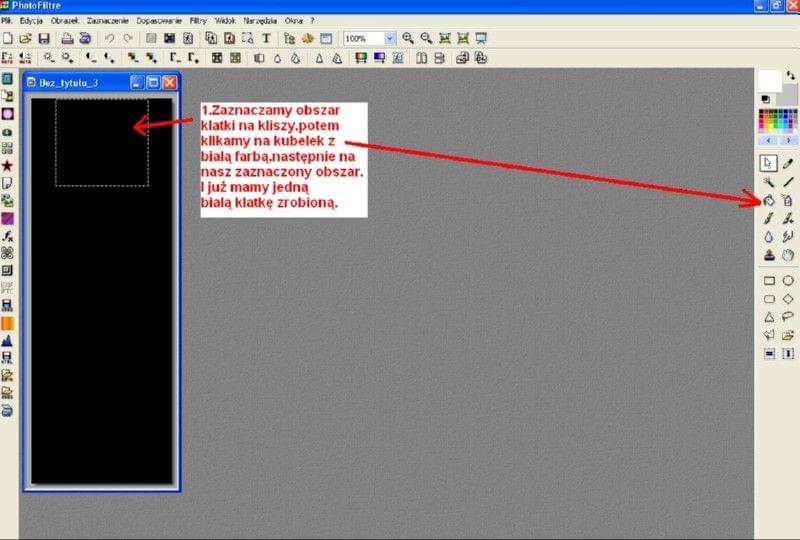The image size is (800, 540).
Task: Click the fx sidebar icon
Action: pyautogui.click(x=7, y=236)
